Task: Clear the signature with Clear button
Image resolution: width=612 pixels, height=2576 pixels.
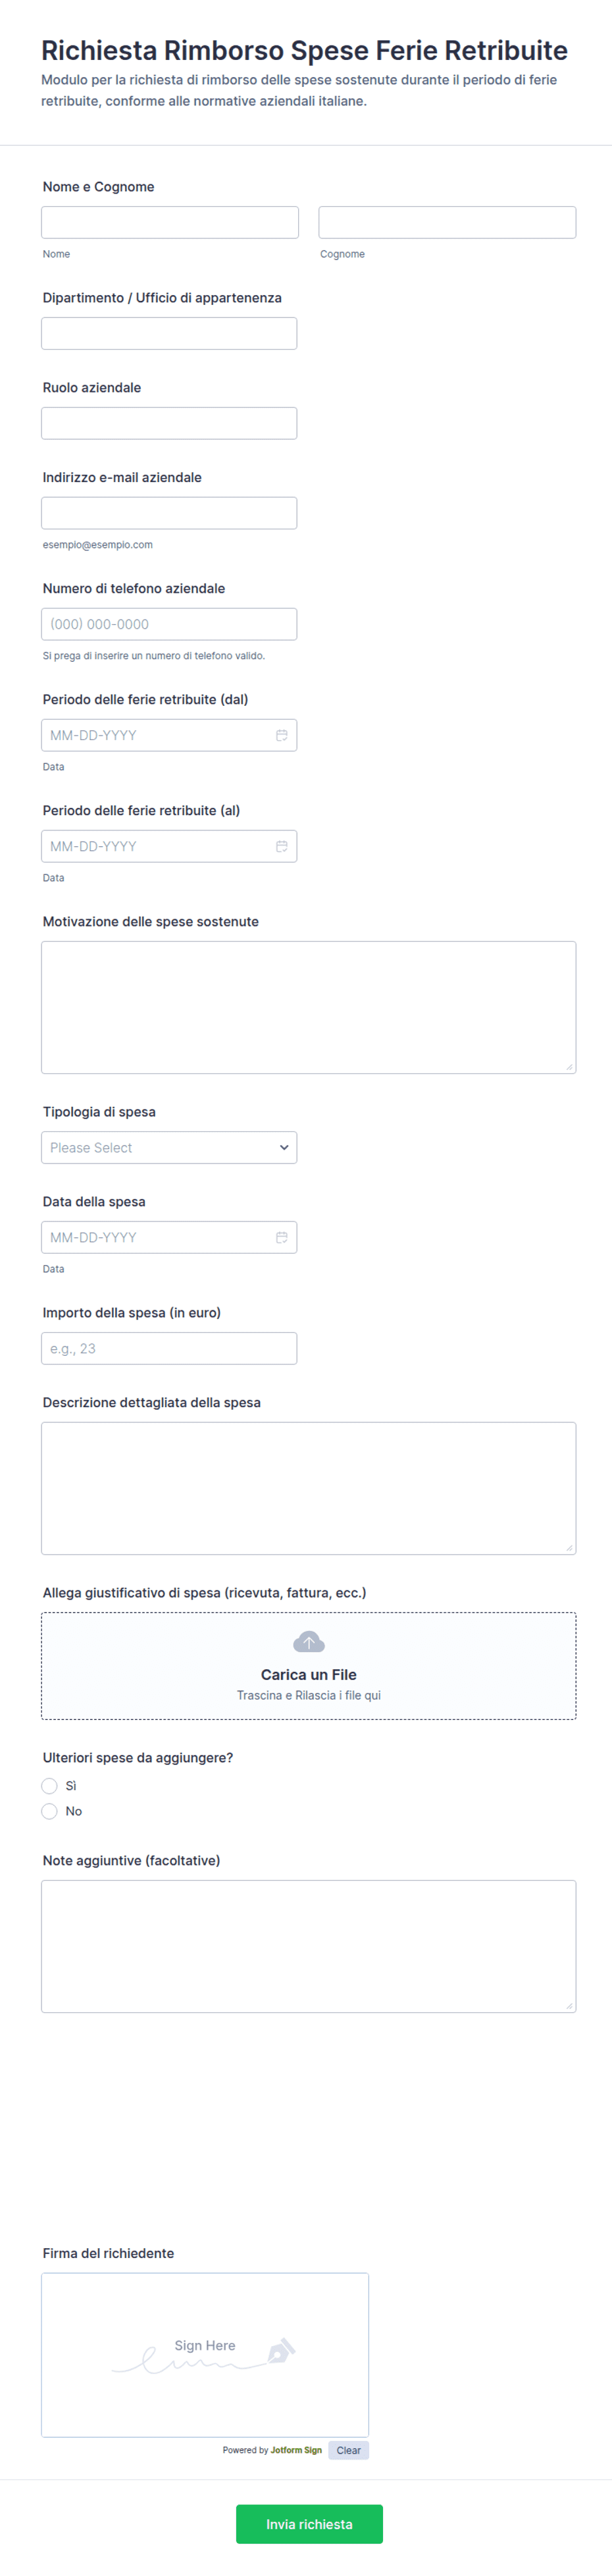Action: tap(349, 2450)
